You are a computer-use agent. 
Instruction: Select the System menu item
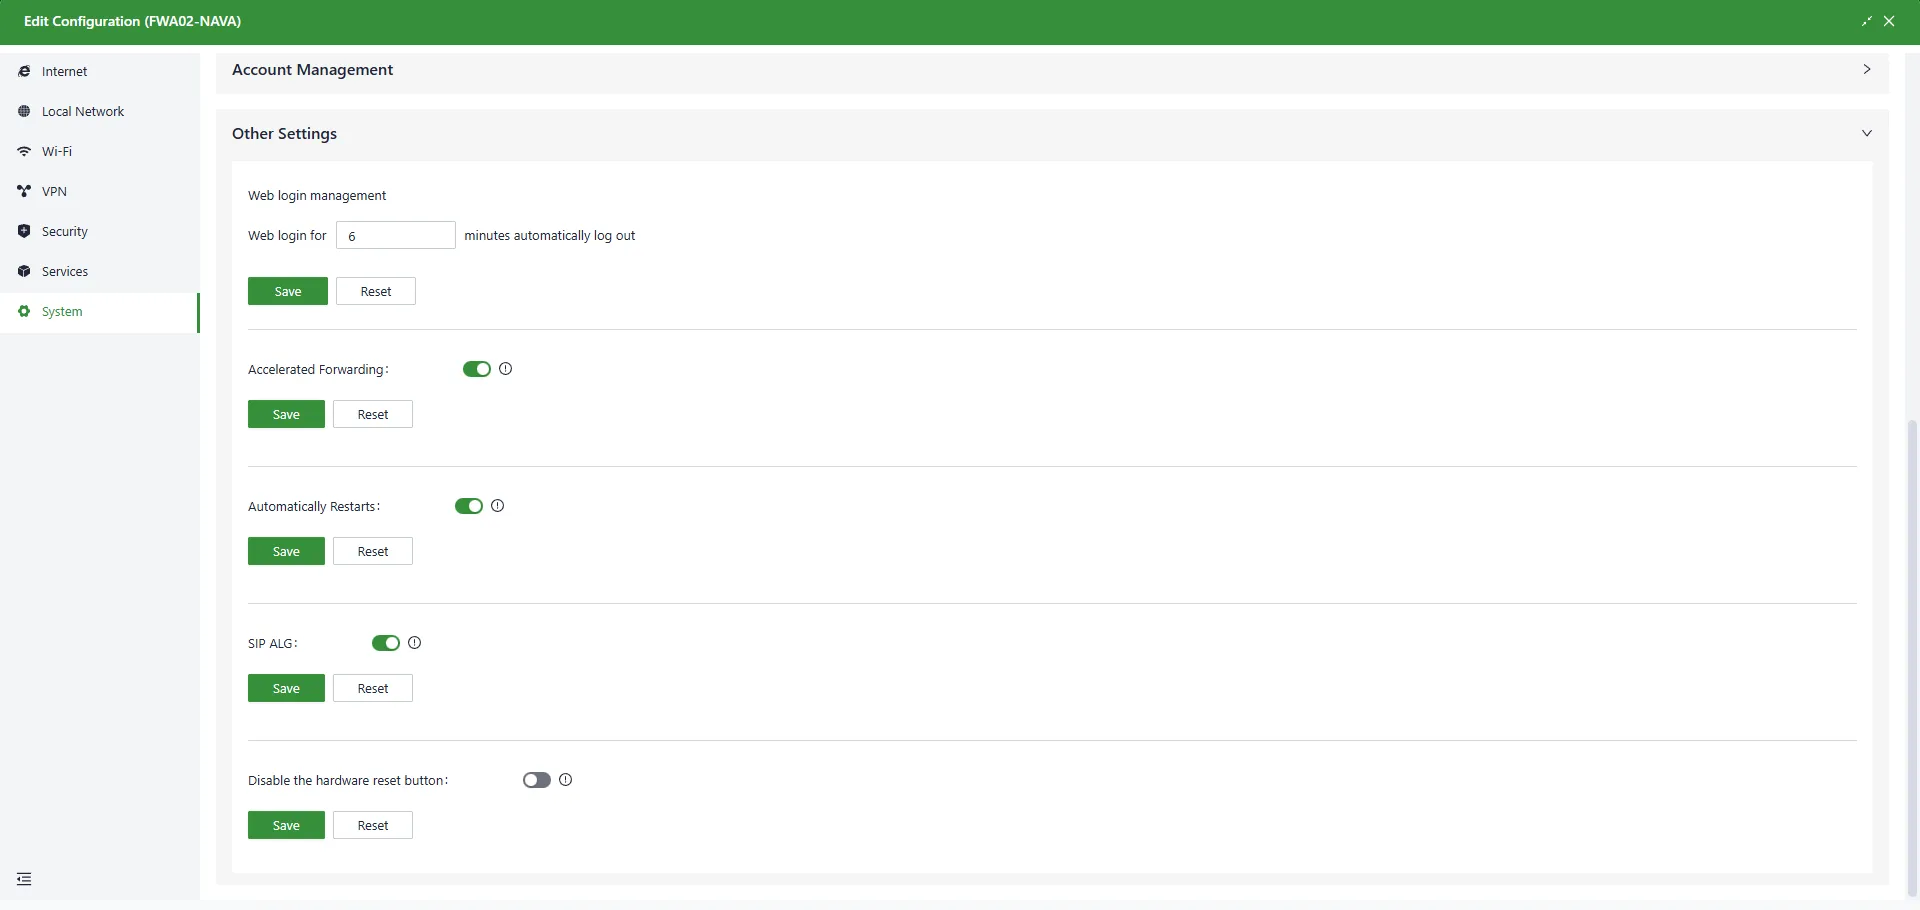[100, 312]
